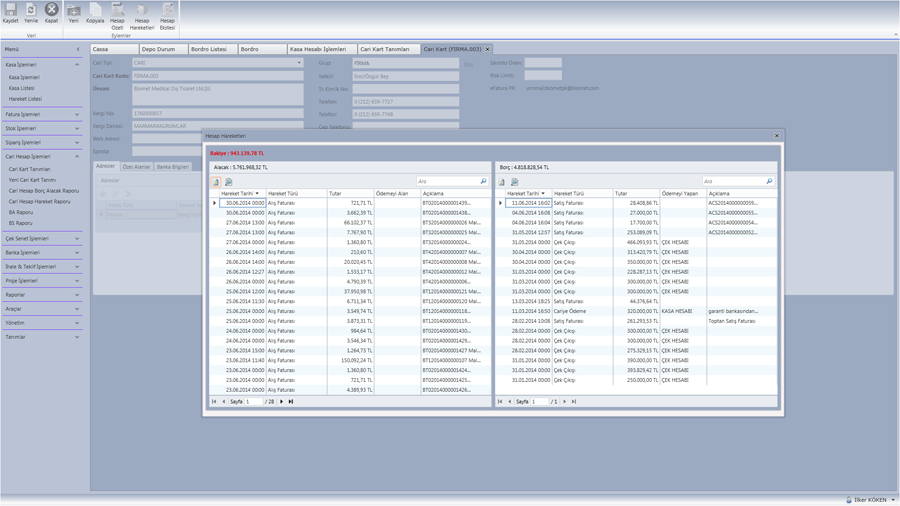The height and width of the screenshot is (506, 900).
Task: Open the Depo Durum tab
Action: pos(159,49)
